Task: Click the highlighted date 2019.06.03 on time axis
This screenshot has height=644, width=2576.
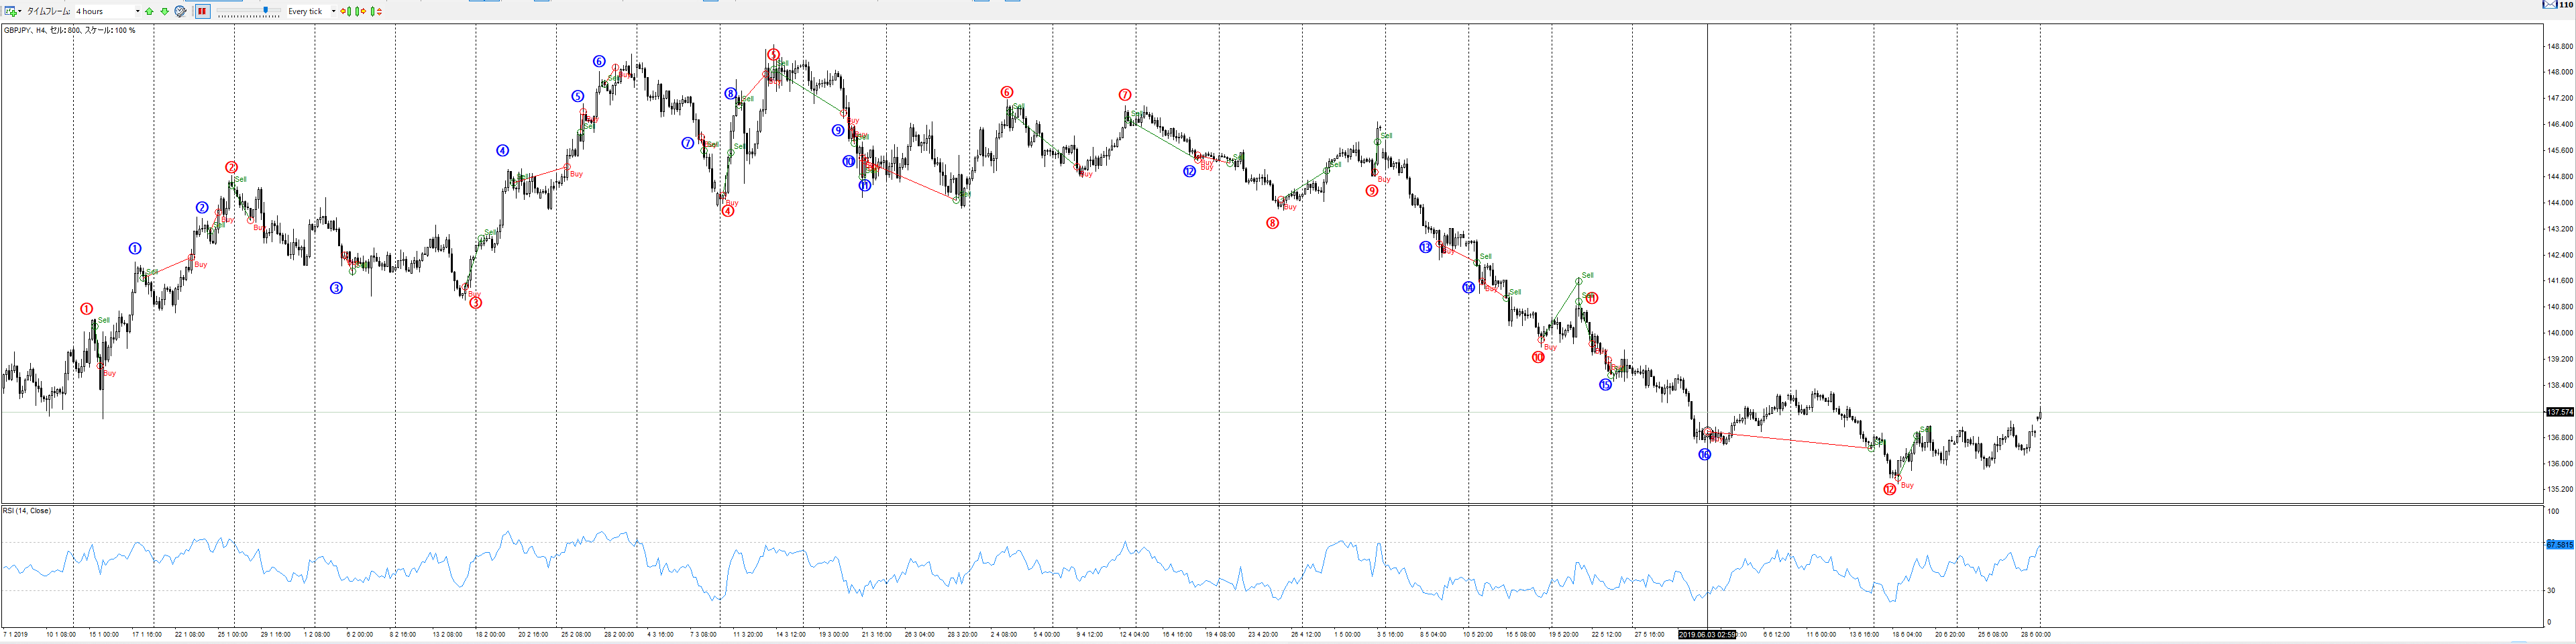Action: pyautogui.click(x=1706, y=634)
